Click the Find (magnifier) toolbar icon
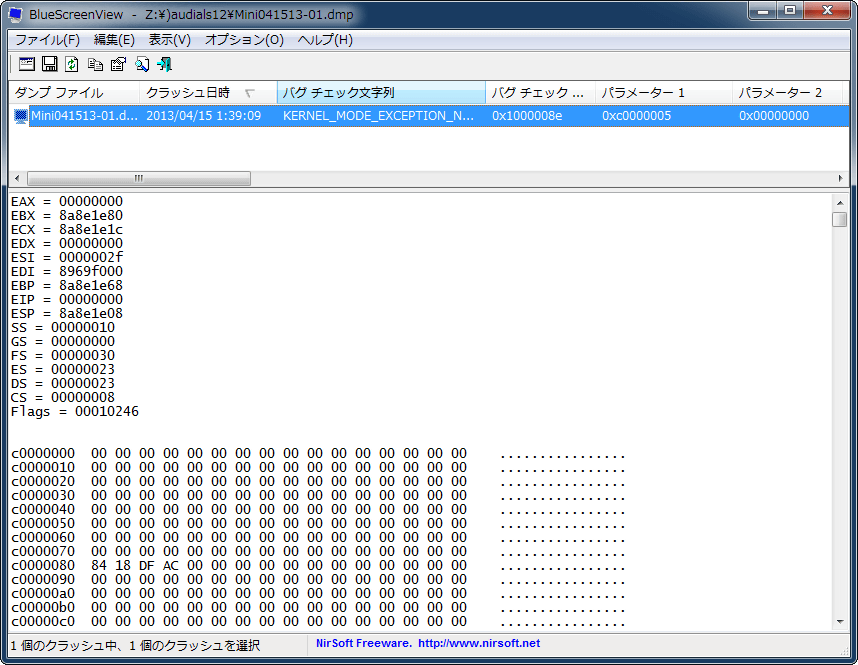Viewport: 858px width, 665px height. pyautogui.click(x=142, y=64)
